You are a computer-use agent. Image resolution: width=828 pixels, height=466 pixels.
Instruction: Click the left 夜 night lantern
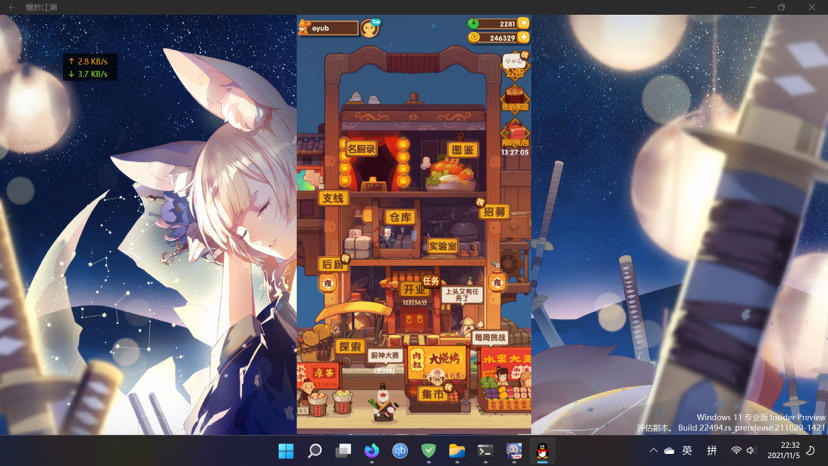(328, 283)
